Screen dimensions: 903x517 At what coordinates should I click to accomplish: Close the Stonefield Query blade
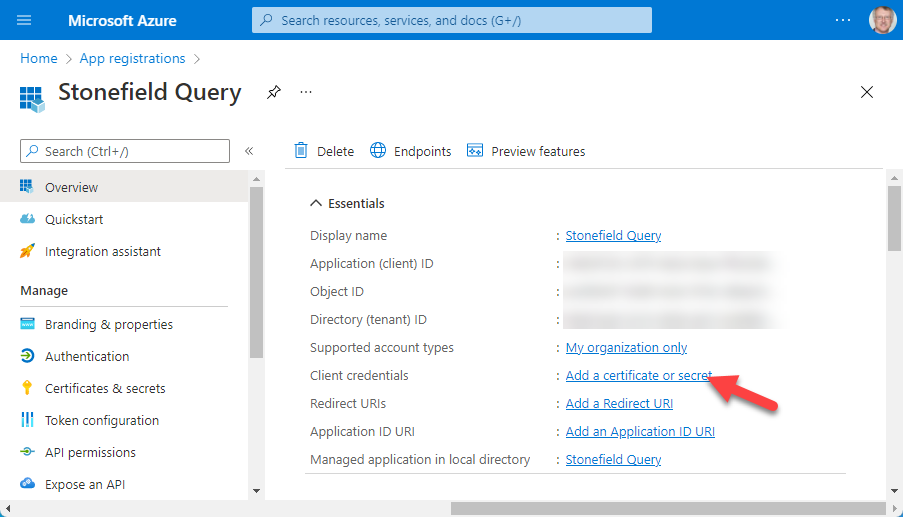pos(867,92)
